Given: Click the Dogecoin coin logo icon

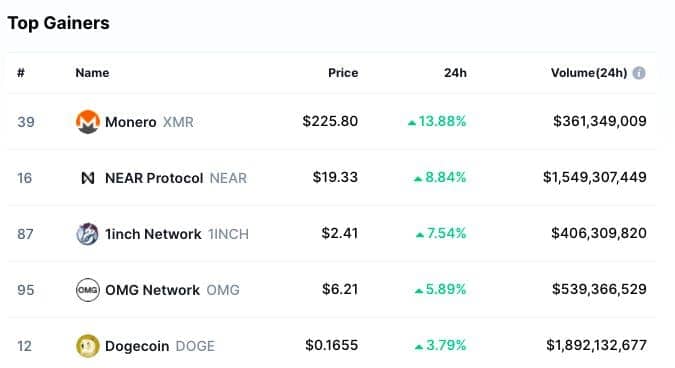Looking at the screenshot, I should coord(88,346).
